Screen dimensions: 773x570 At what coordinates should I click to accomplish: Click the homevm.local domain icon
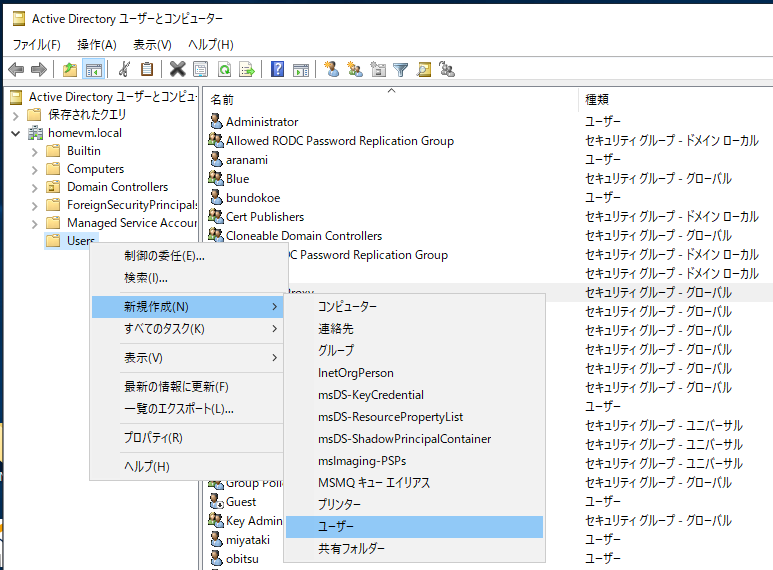pos(35,133)
